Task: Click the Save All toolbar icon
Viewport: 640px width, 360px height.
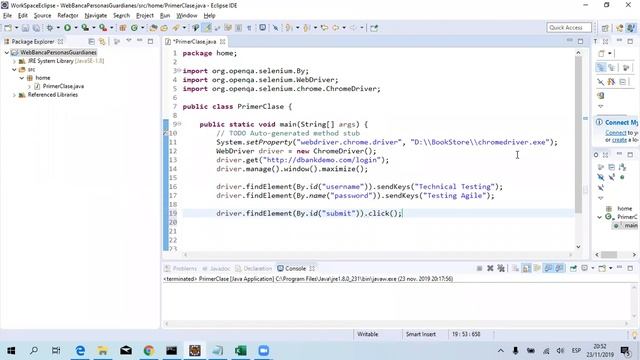Action: (36, 28)
